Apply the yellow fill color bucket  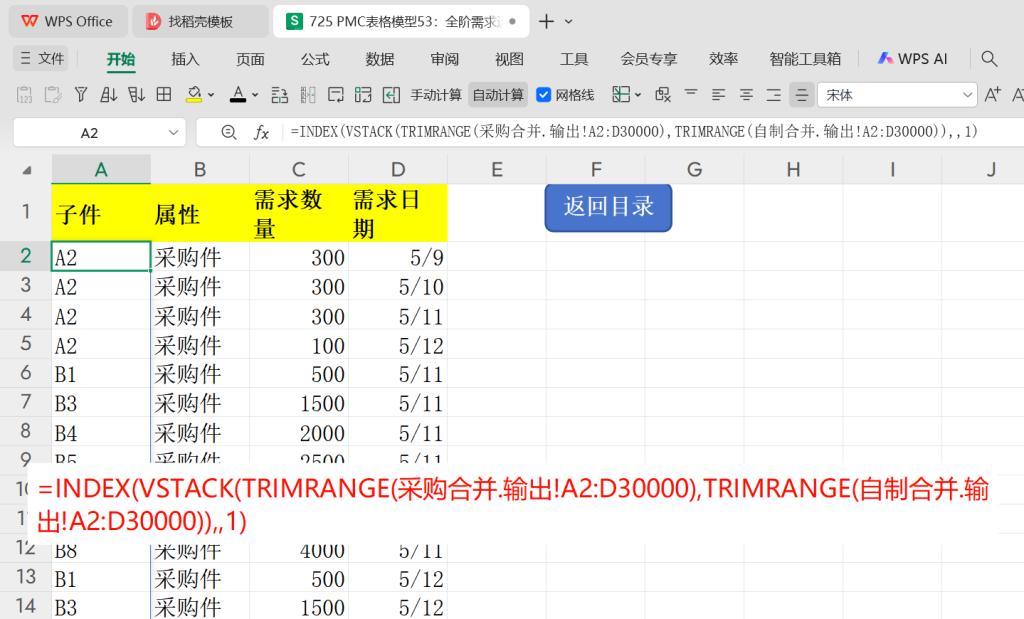pos(194,95)
